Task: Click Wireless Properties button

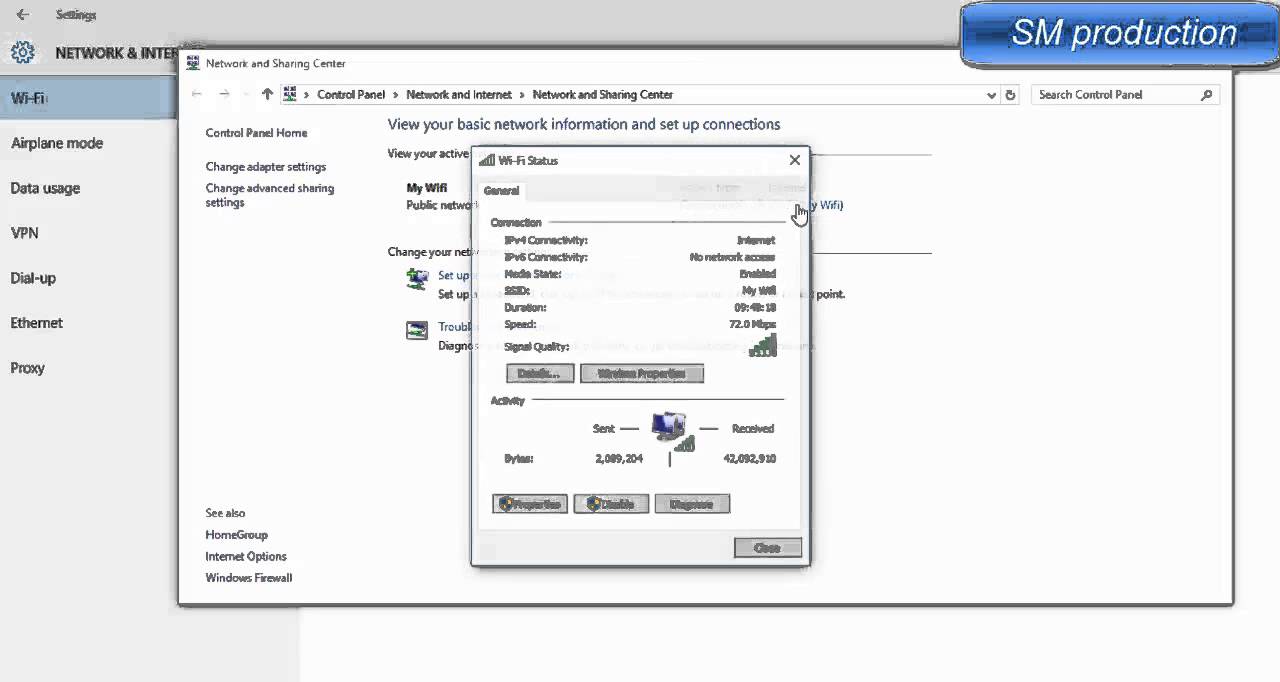Action: click(642, 374)
